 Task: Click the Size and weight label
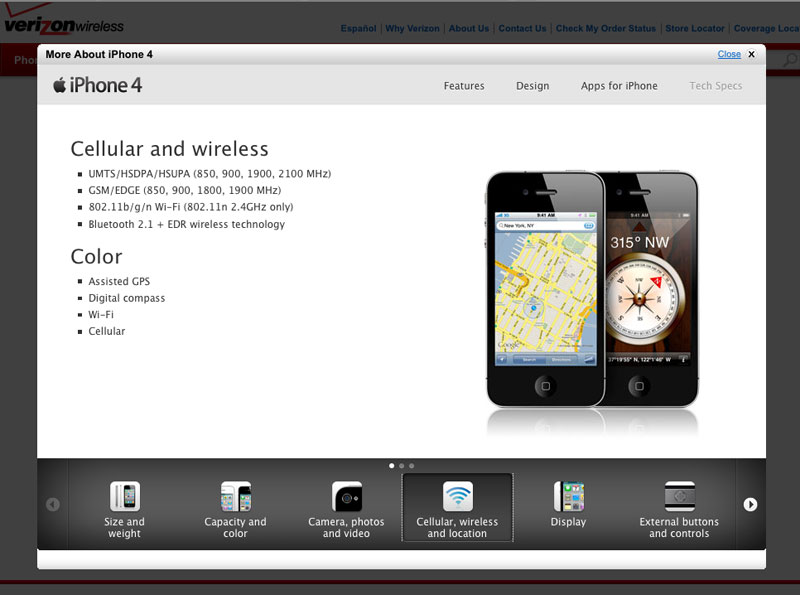point(124,528)
